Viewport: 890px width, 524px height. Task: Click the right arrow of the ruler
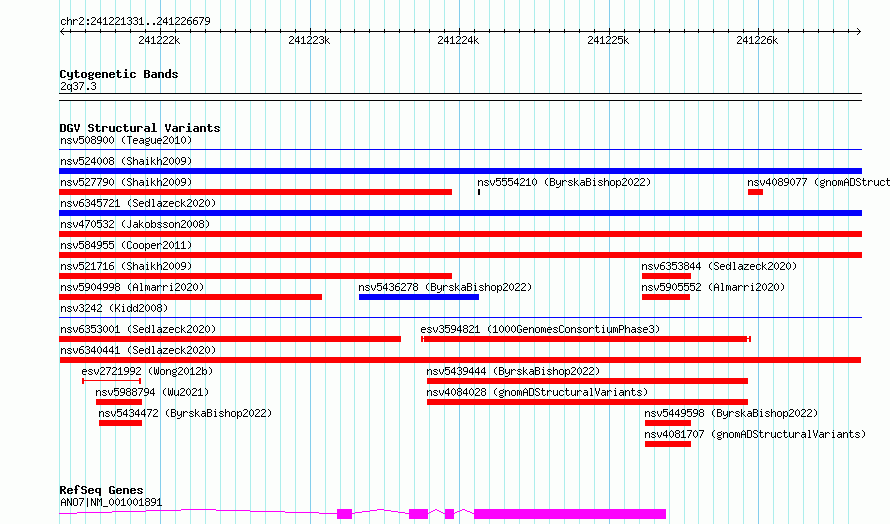[x=858, y=32]
